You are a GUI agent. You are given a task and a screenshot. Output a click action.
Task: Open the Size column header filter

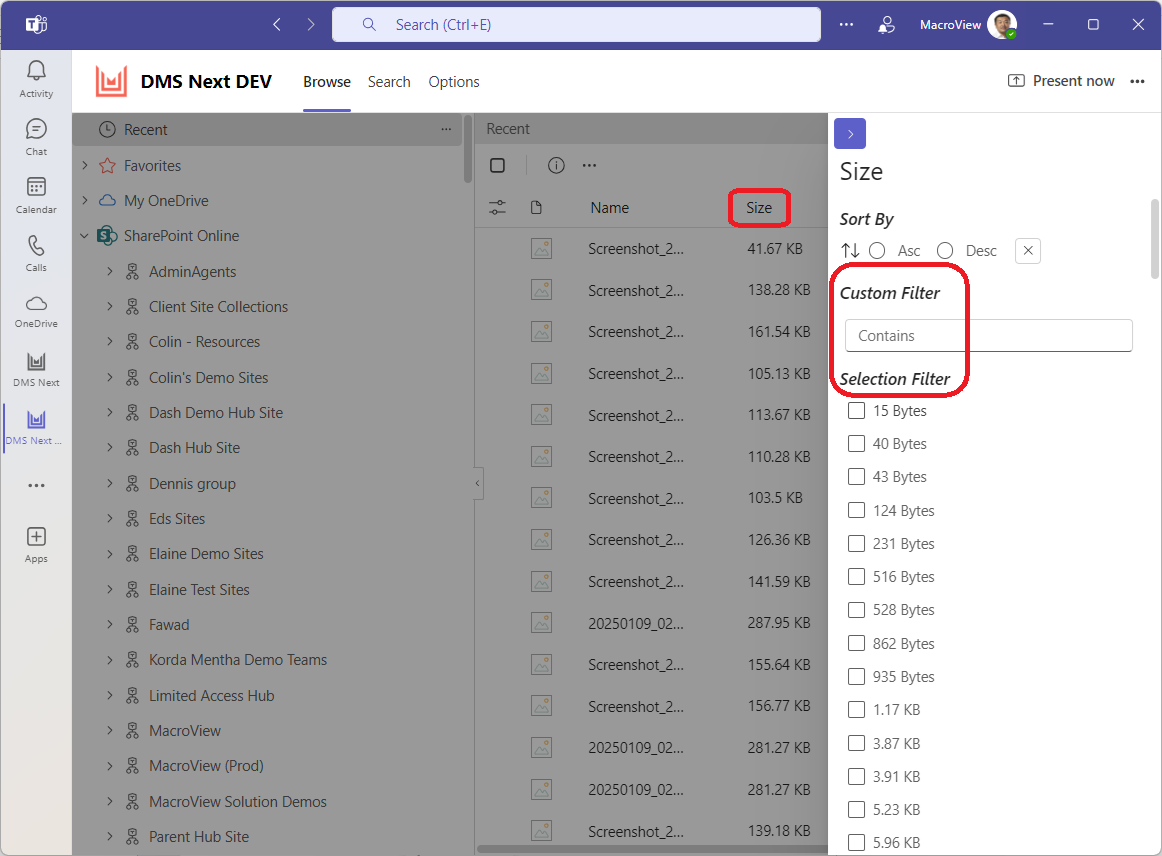click(x=759, y=208)
